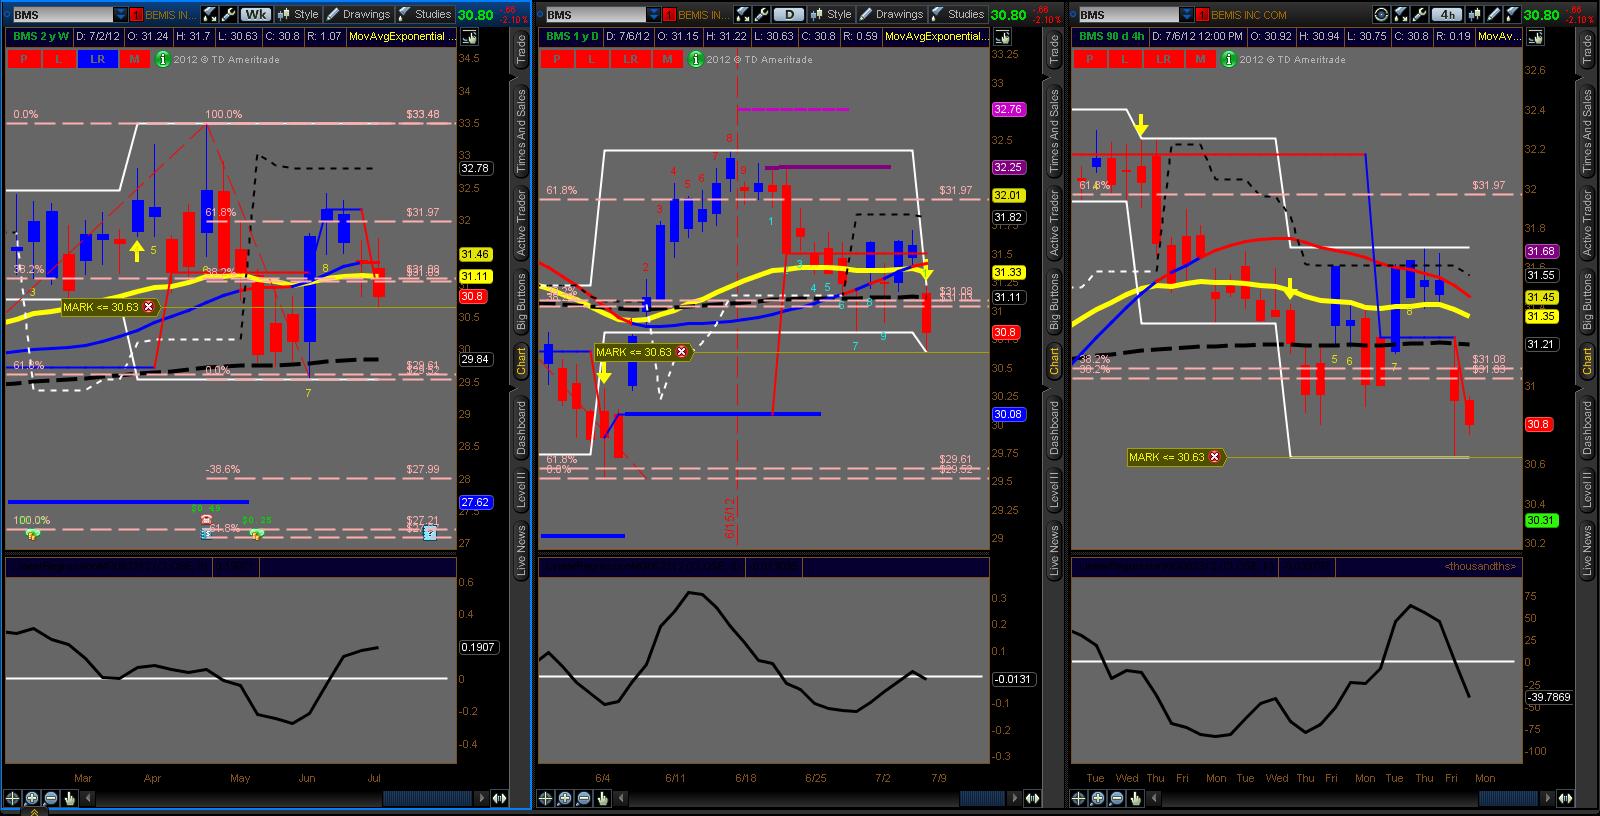Select the crosshair cursor tool under daily chart
The width and height of the screenshot is (1600, 816).
point(546,798)
